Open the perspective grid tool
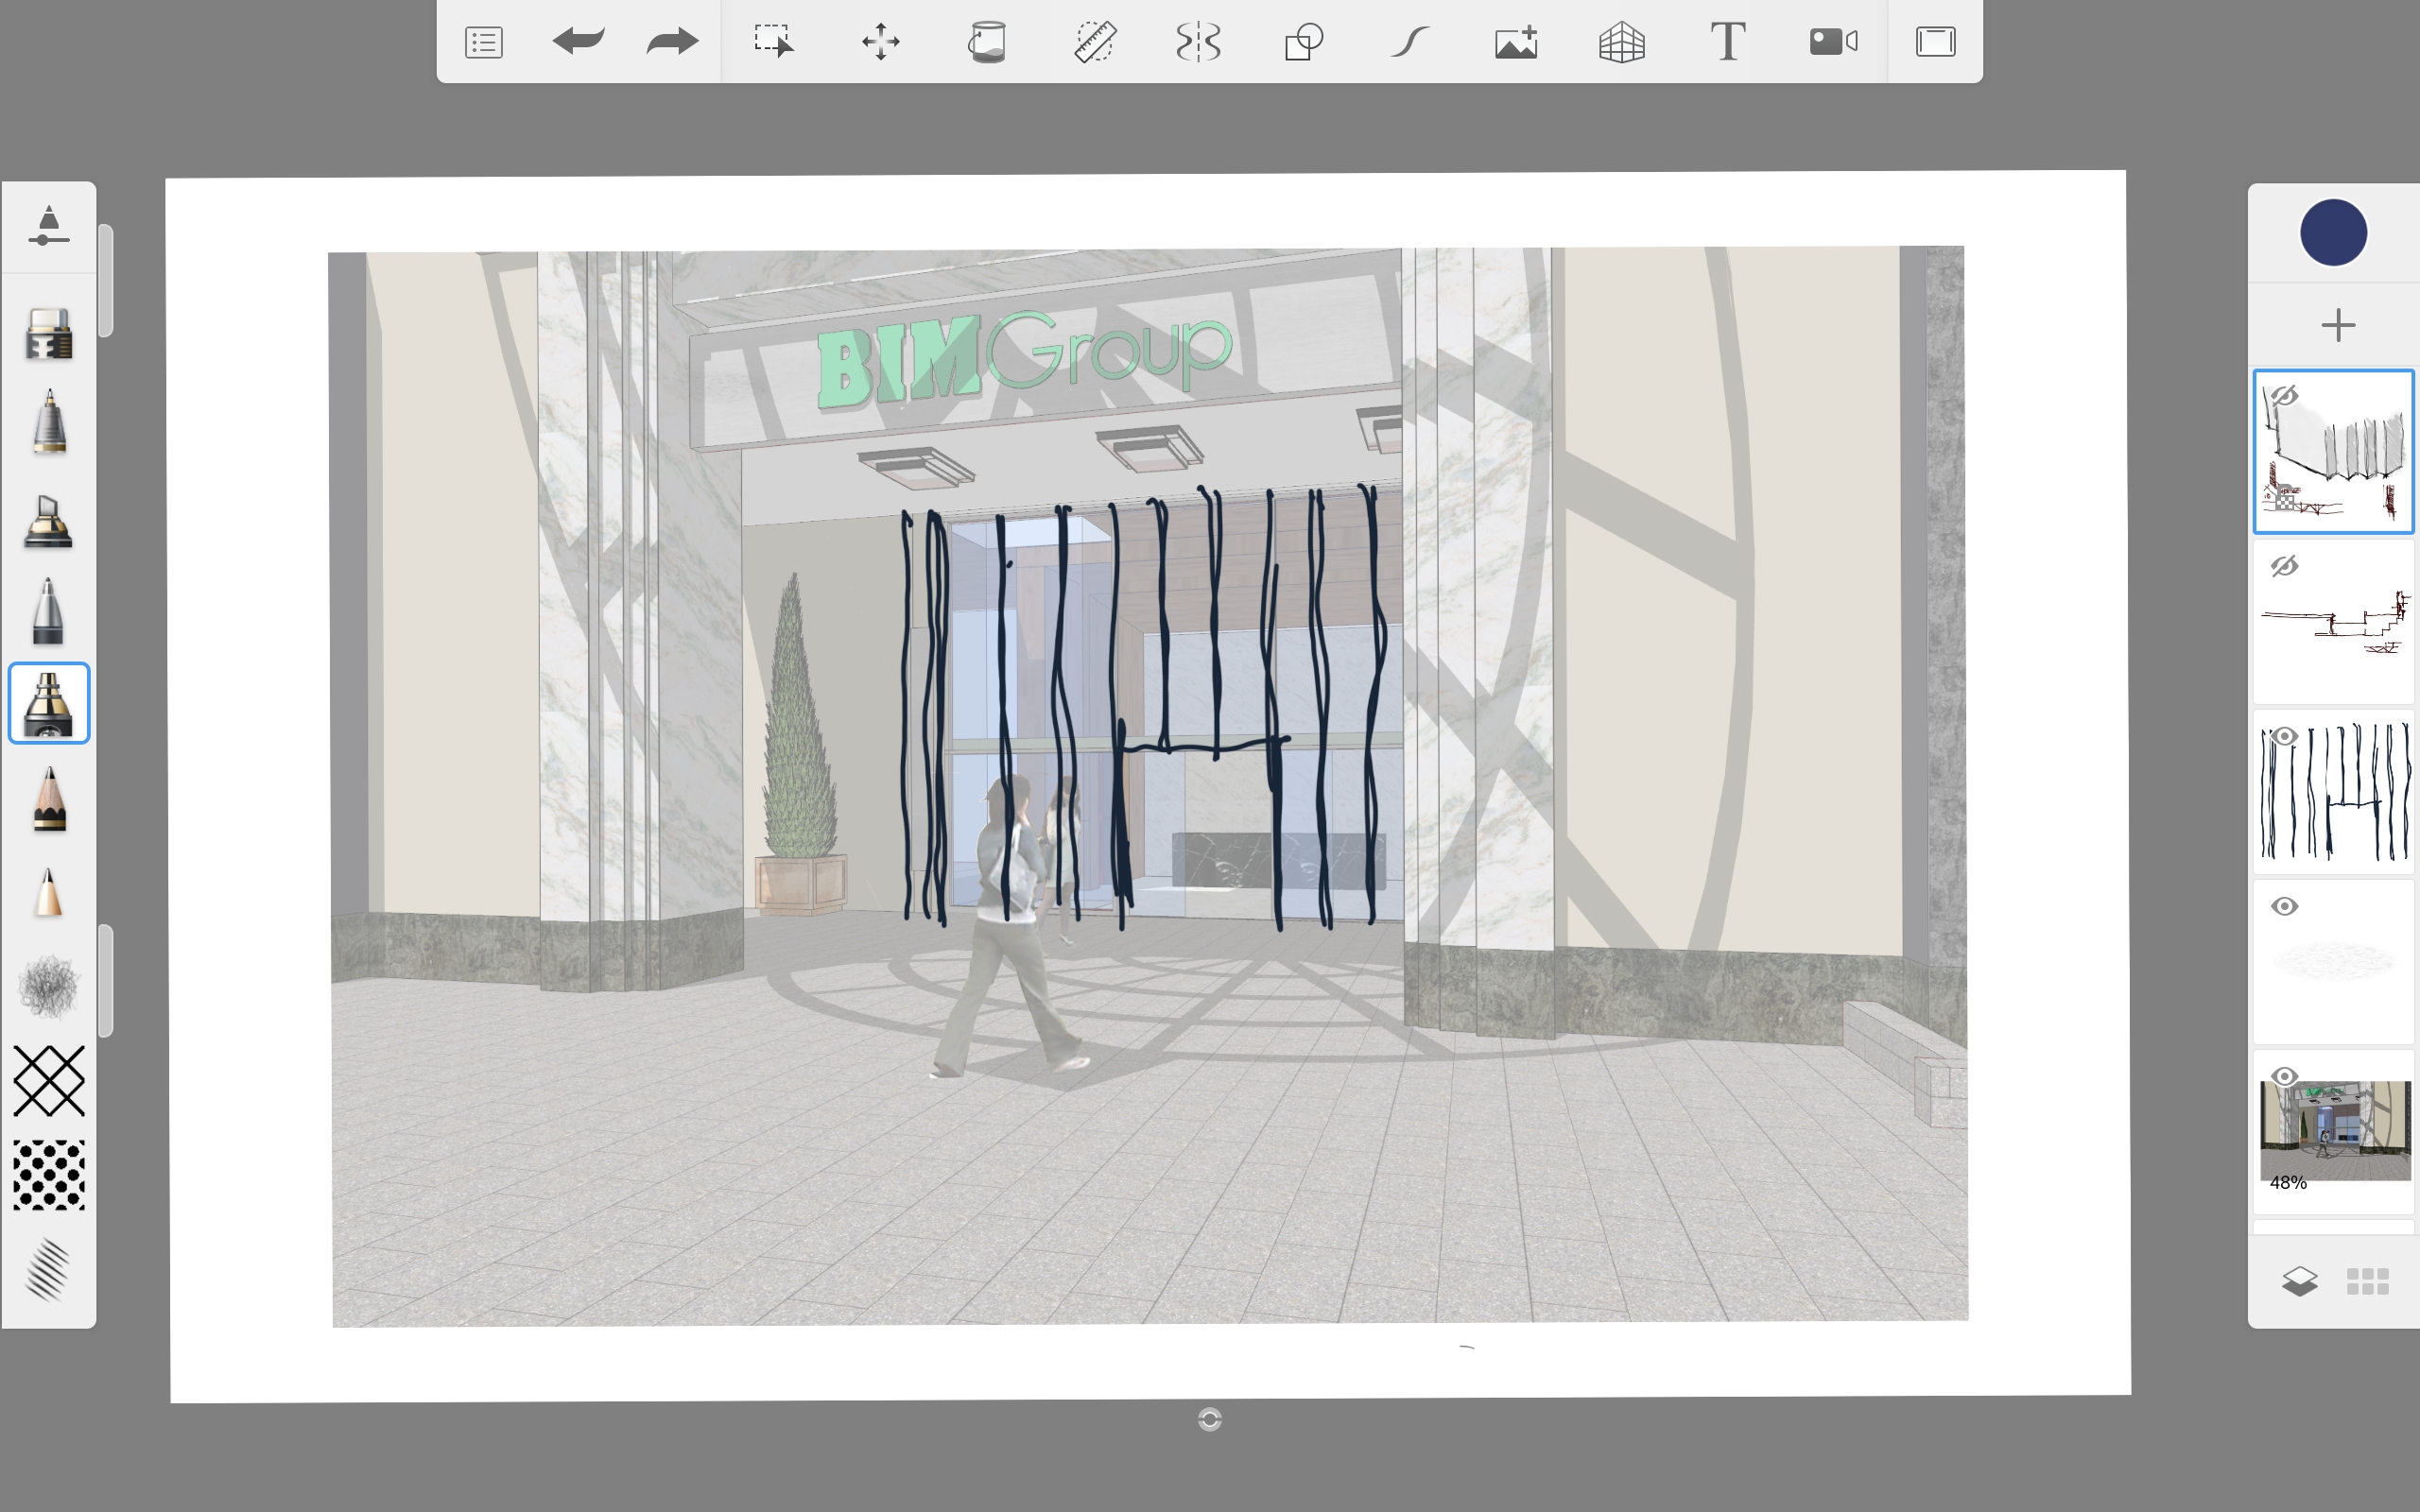 [x=1621, y=42]
